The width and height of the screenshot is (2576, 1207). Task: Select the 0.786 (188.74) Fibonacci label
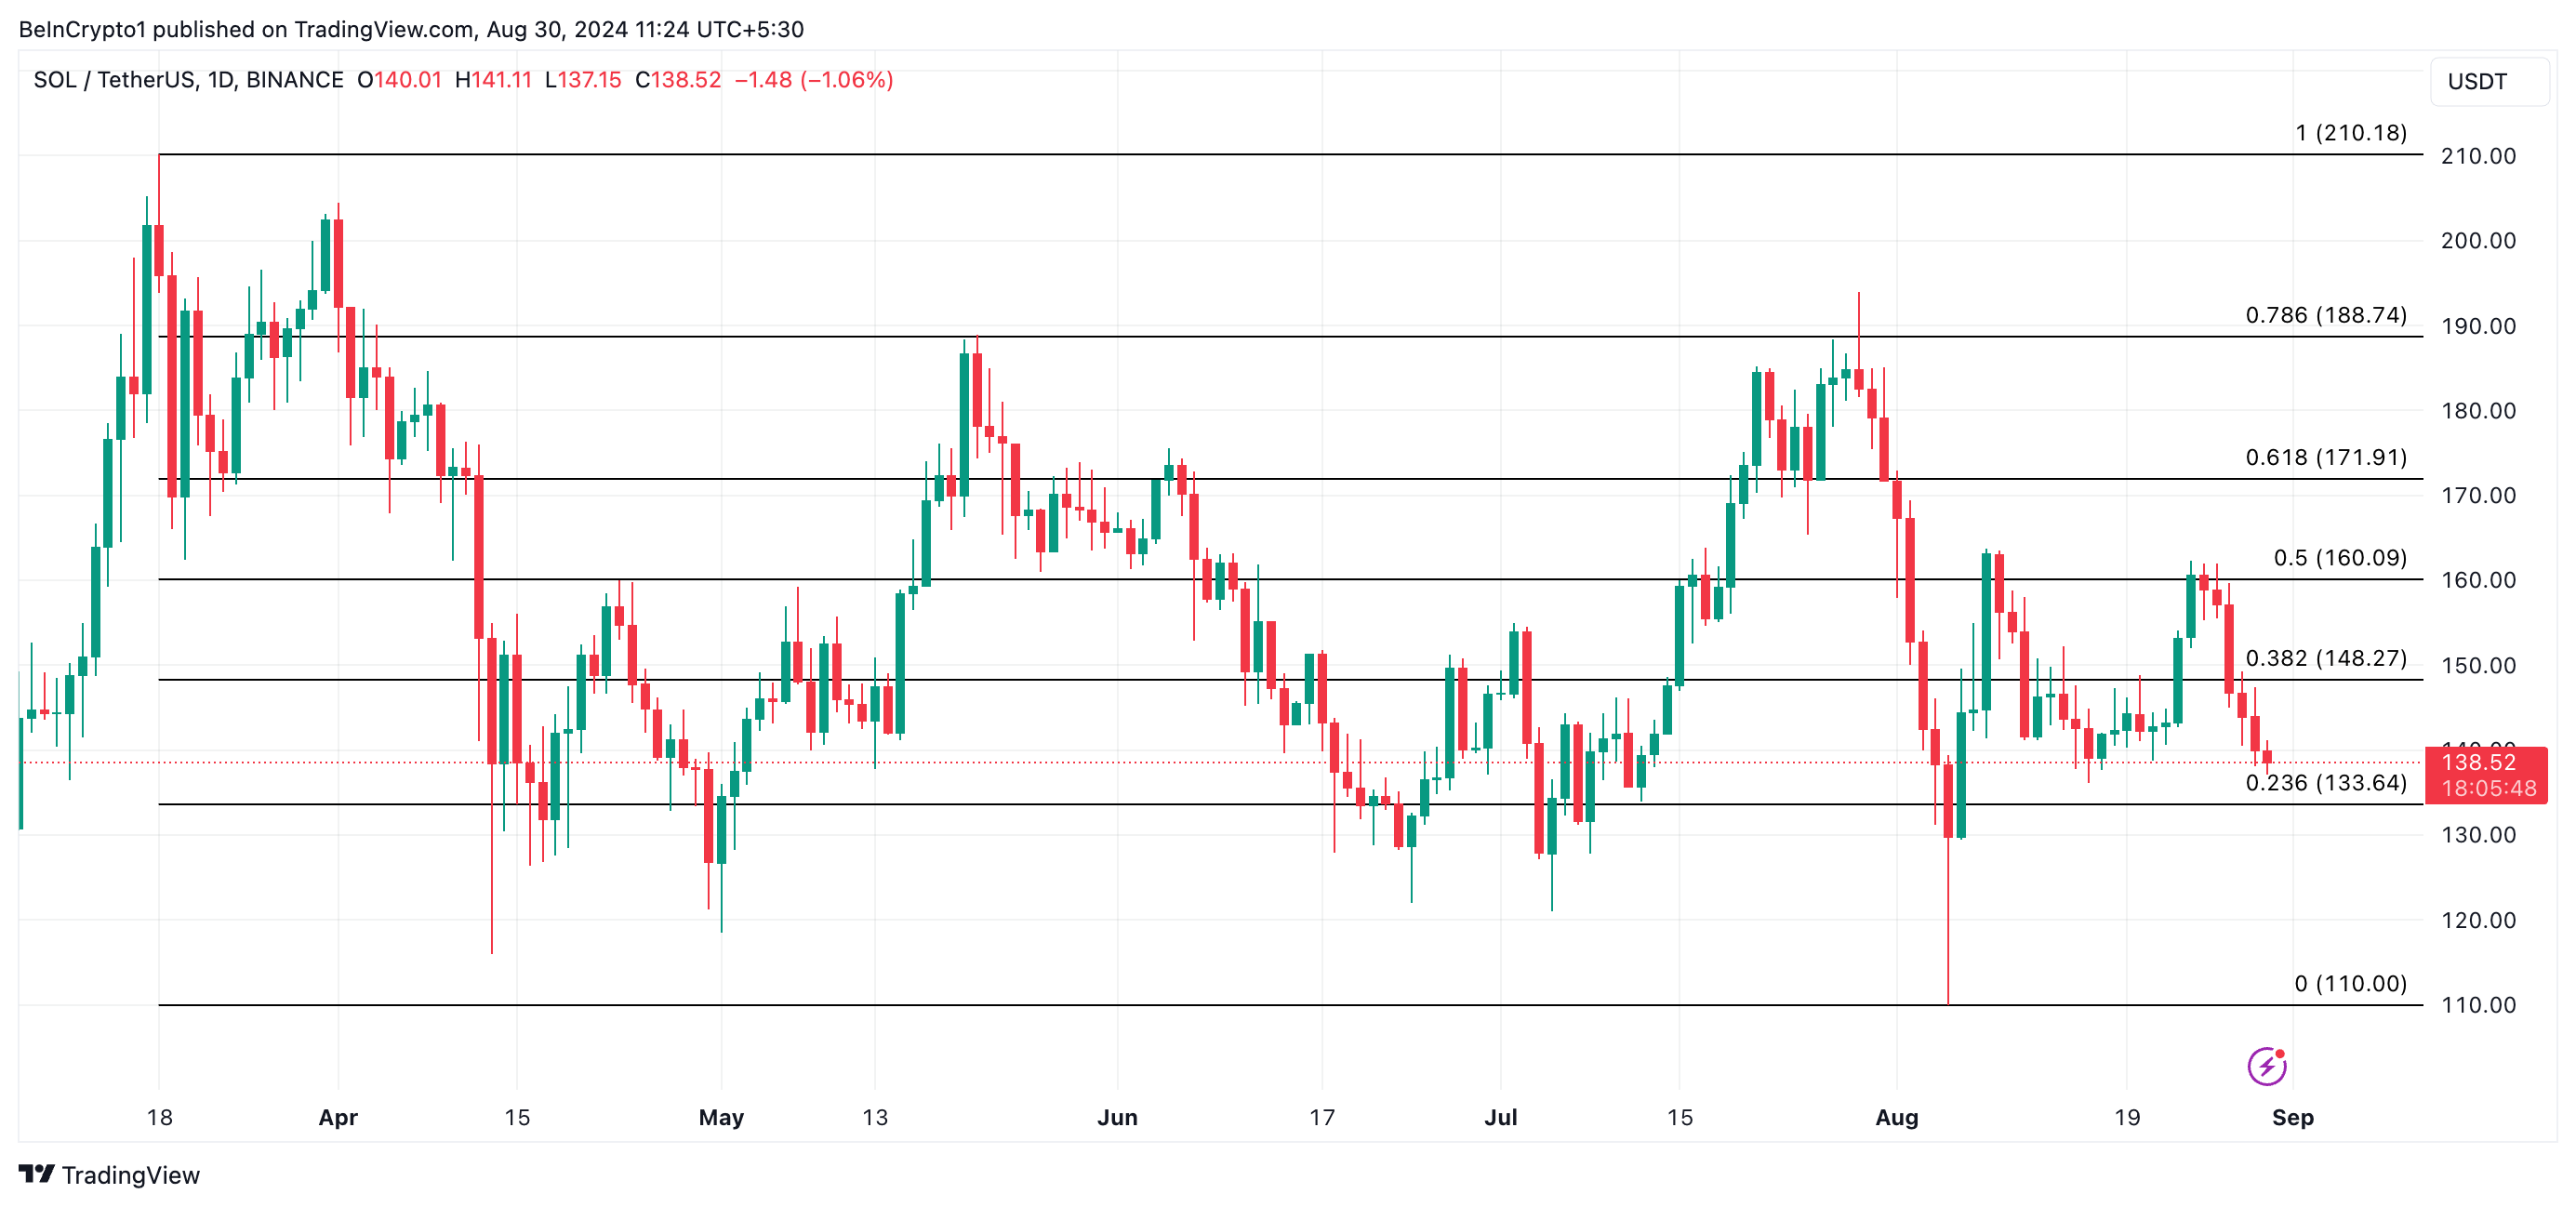coord(2326,315)
